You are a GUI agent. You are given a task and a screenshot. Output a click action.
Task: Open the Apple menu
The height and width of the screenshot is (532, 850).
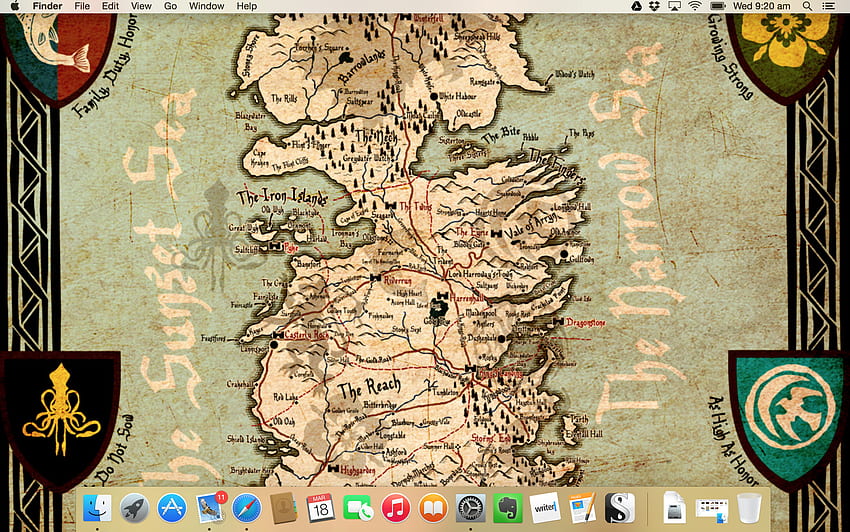click(x=15, y=6)
